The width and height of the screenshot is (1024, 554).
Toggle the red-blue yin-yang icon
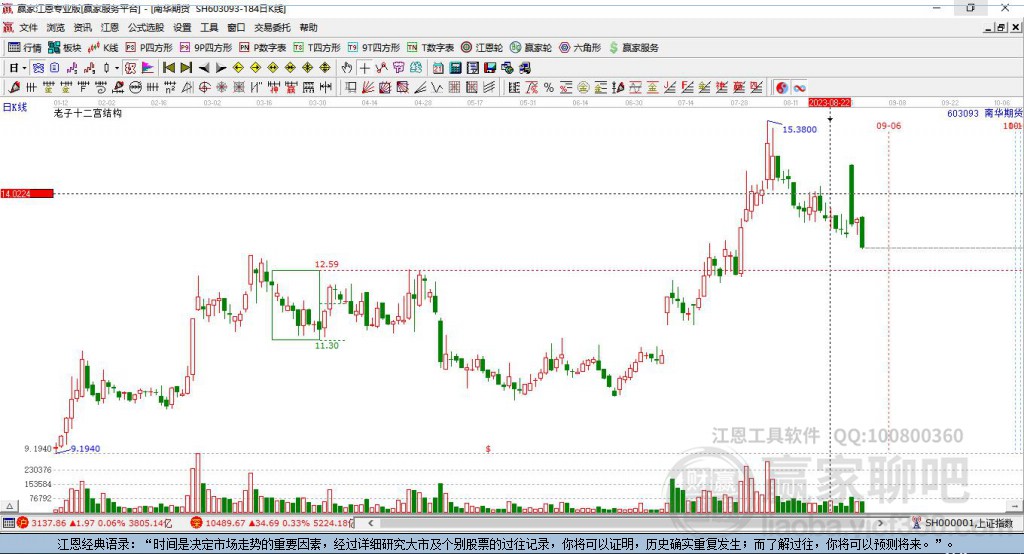pyautogui.click(x=782, y=87)
